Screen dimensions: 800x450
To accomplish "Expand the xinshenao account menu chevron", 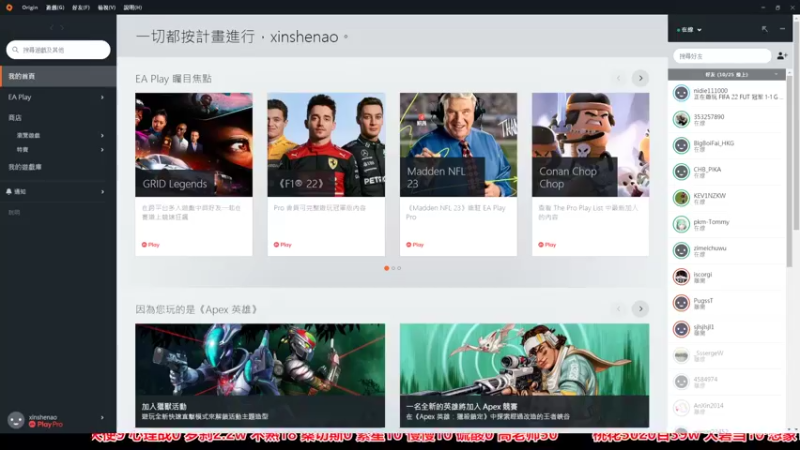I will click(x=102, y=417).
